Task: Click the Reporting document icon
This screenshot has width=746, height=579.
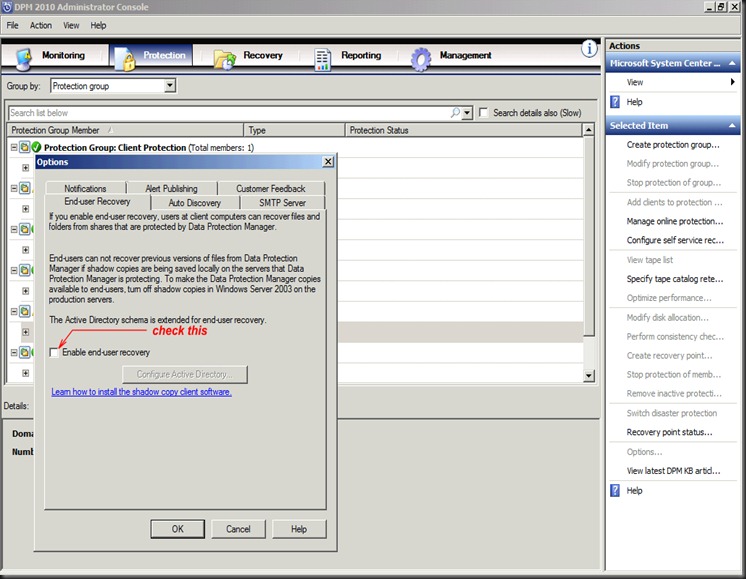Action: [x=323, y=60]
